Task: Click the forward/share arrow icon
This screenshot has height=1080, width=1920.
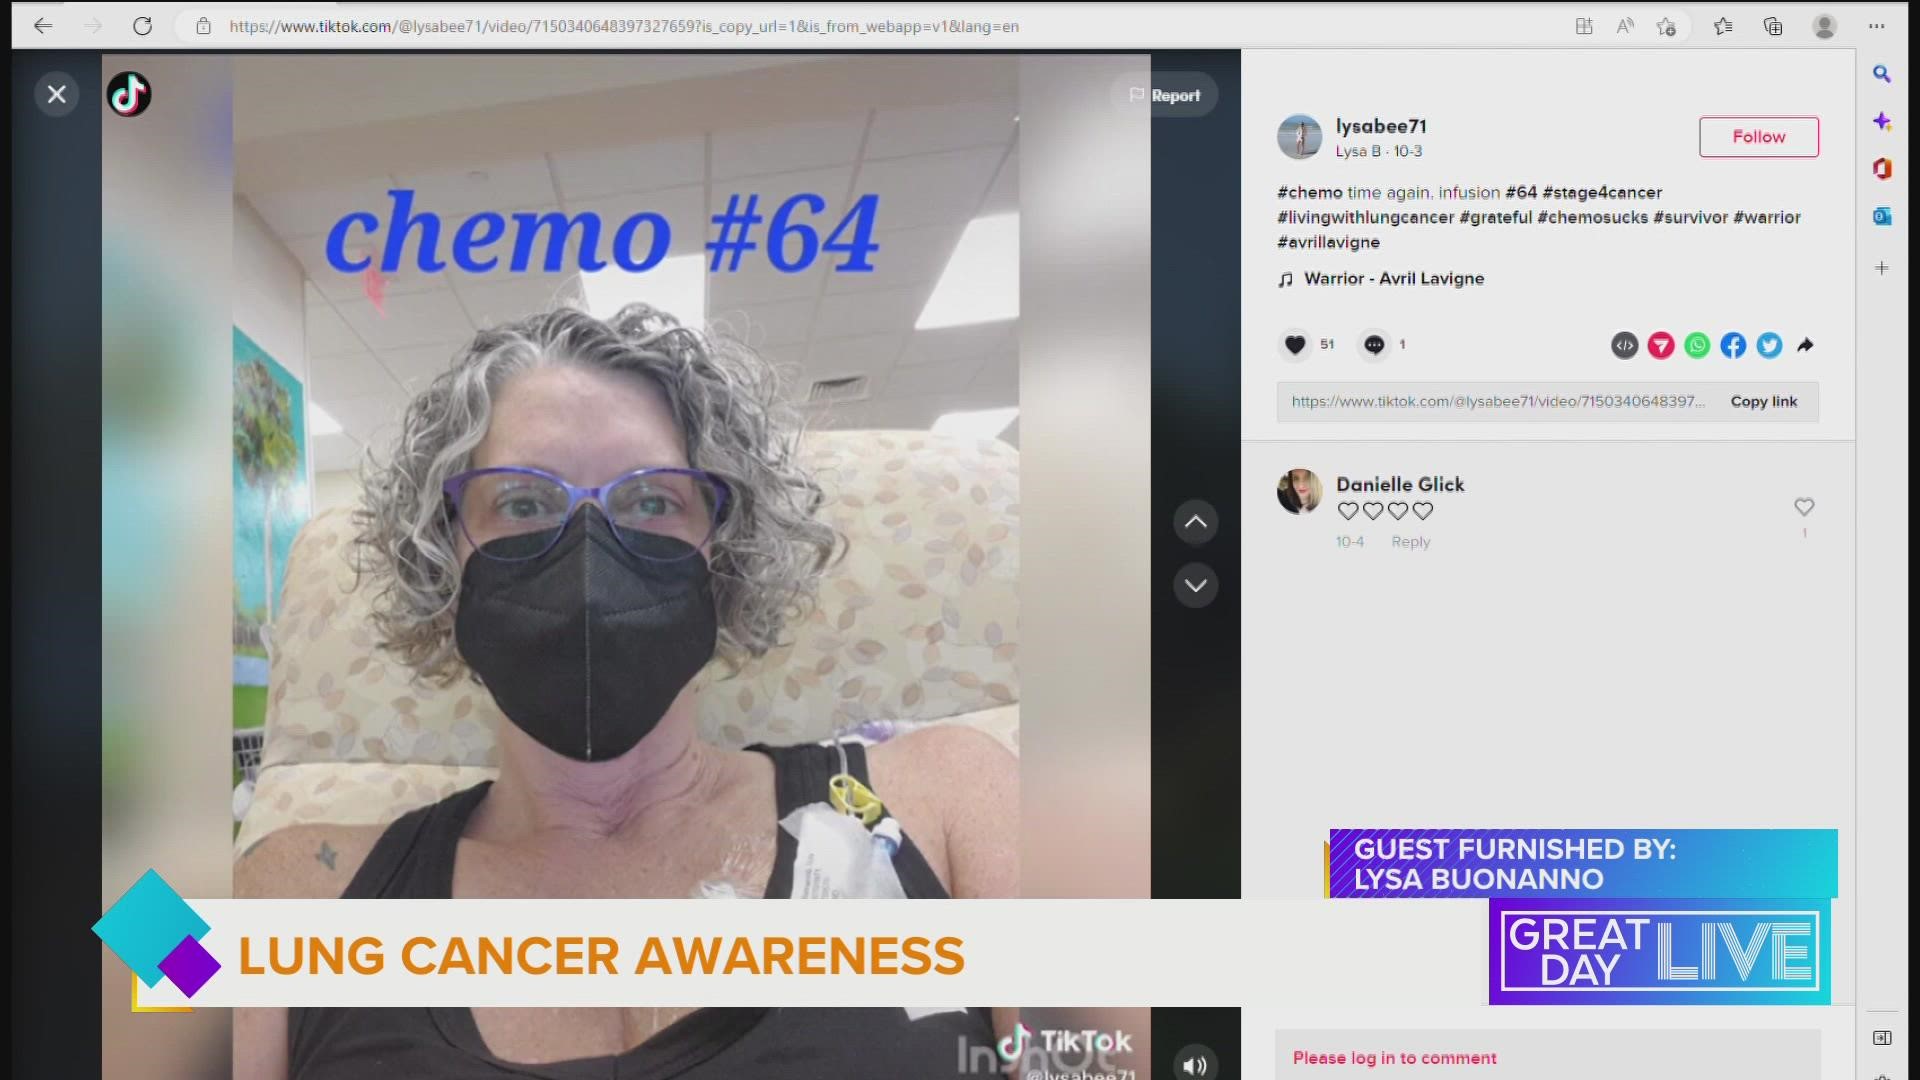Action: click(1805, 344)
